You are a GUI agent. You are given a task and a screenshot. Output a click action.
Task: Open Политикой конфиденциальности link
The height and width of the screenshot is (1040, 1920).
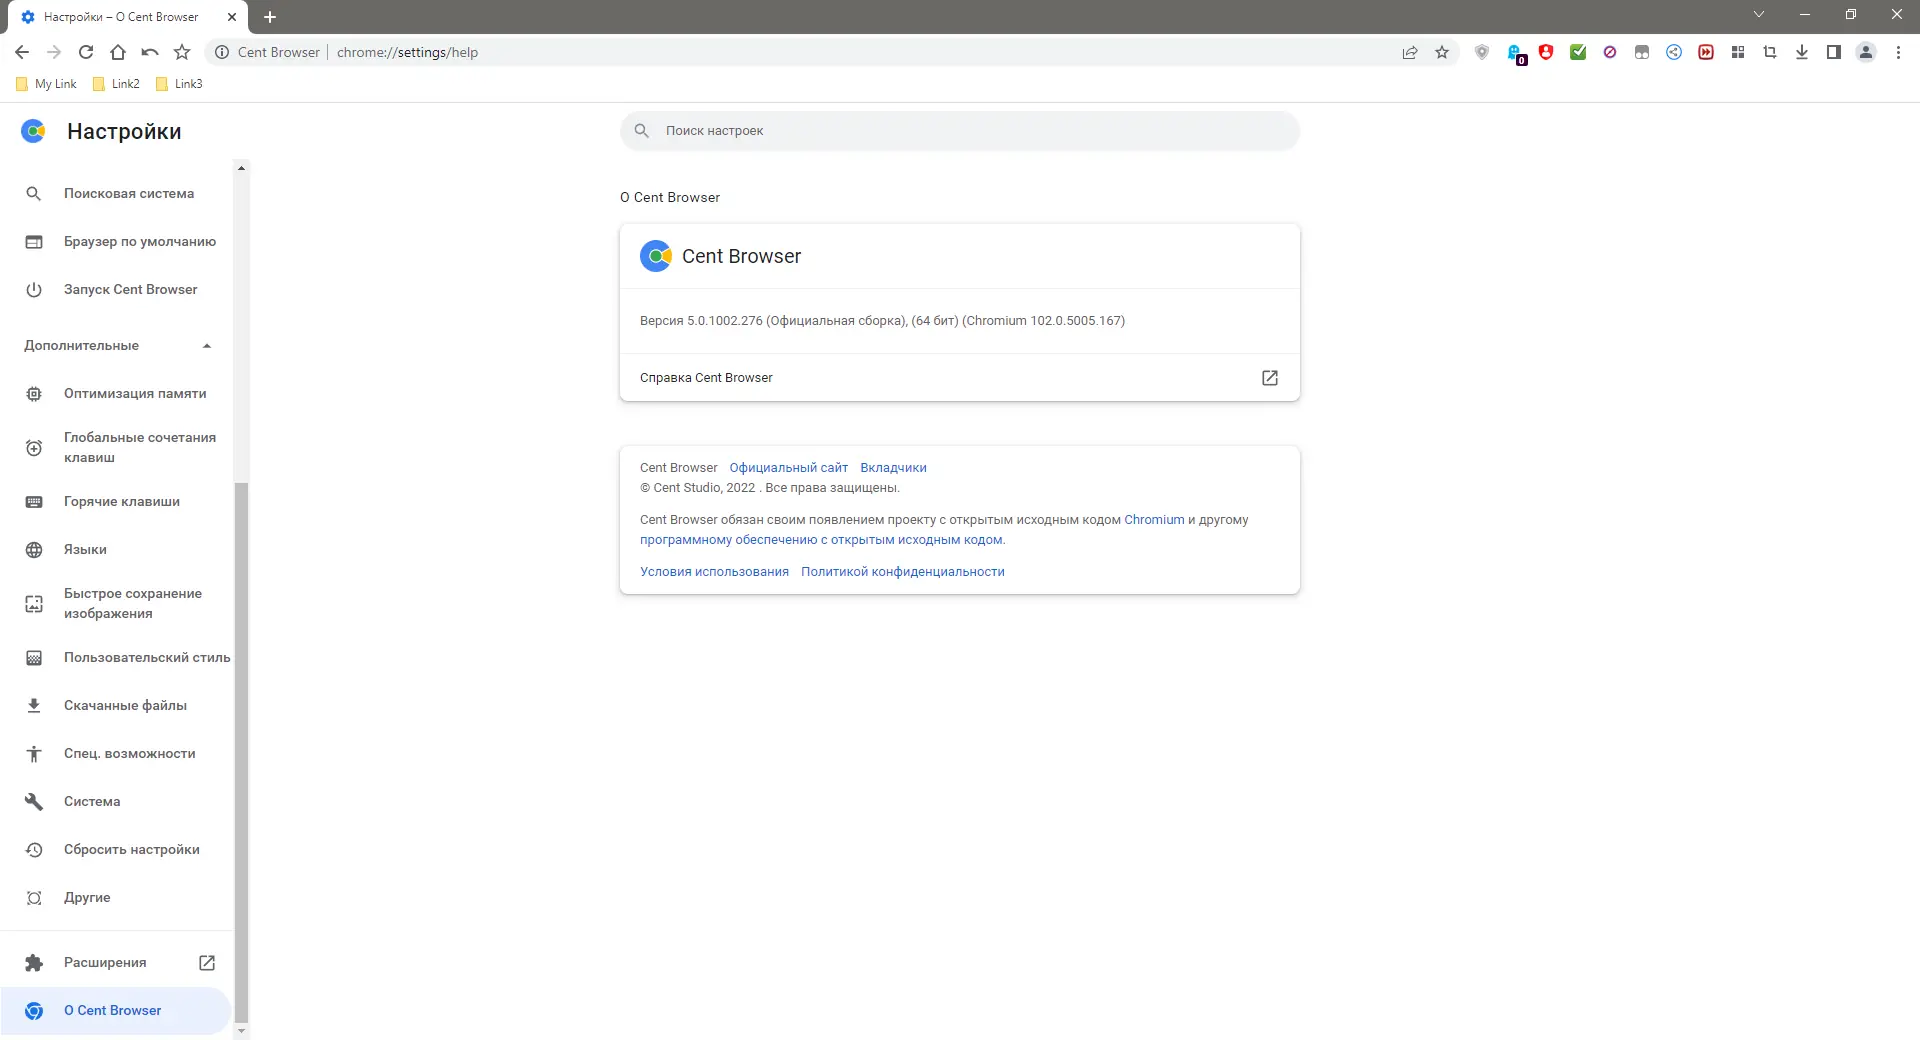pyautogui.click(x=902, y=572)
